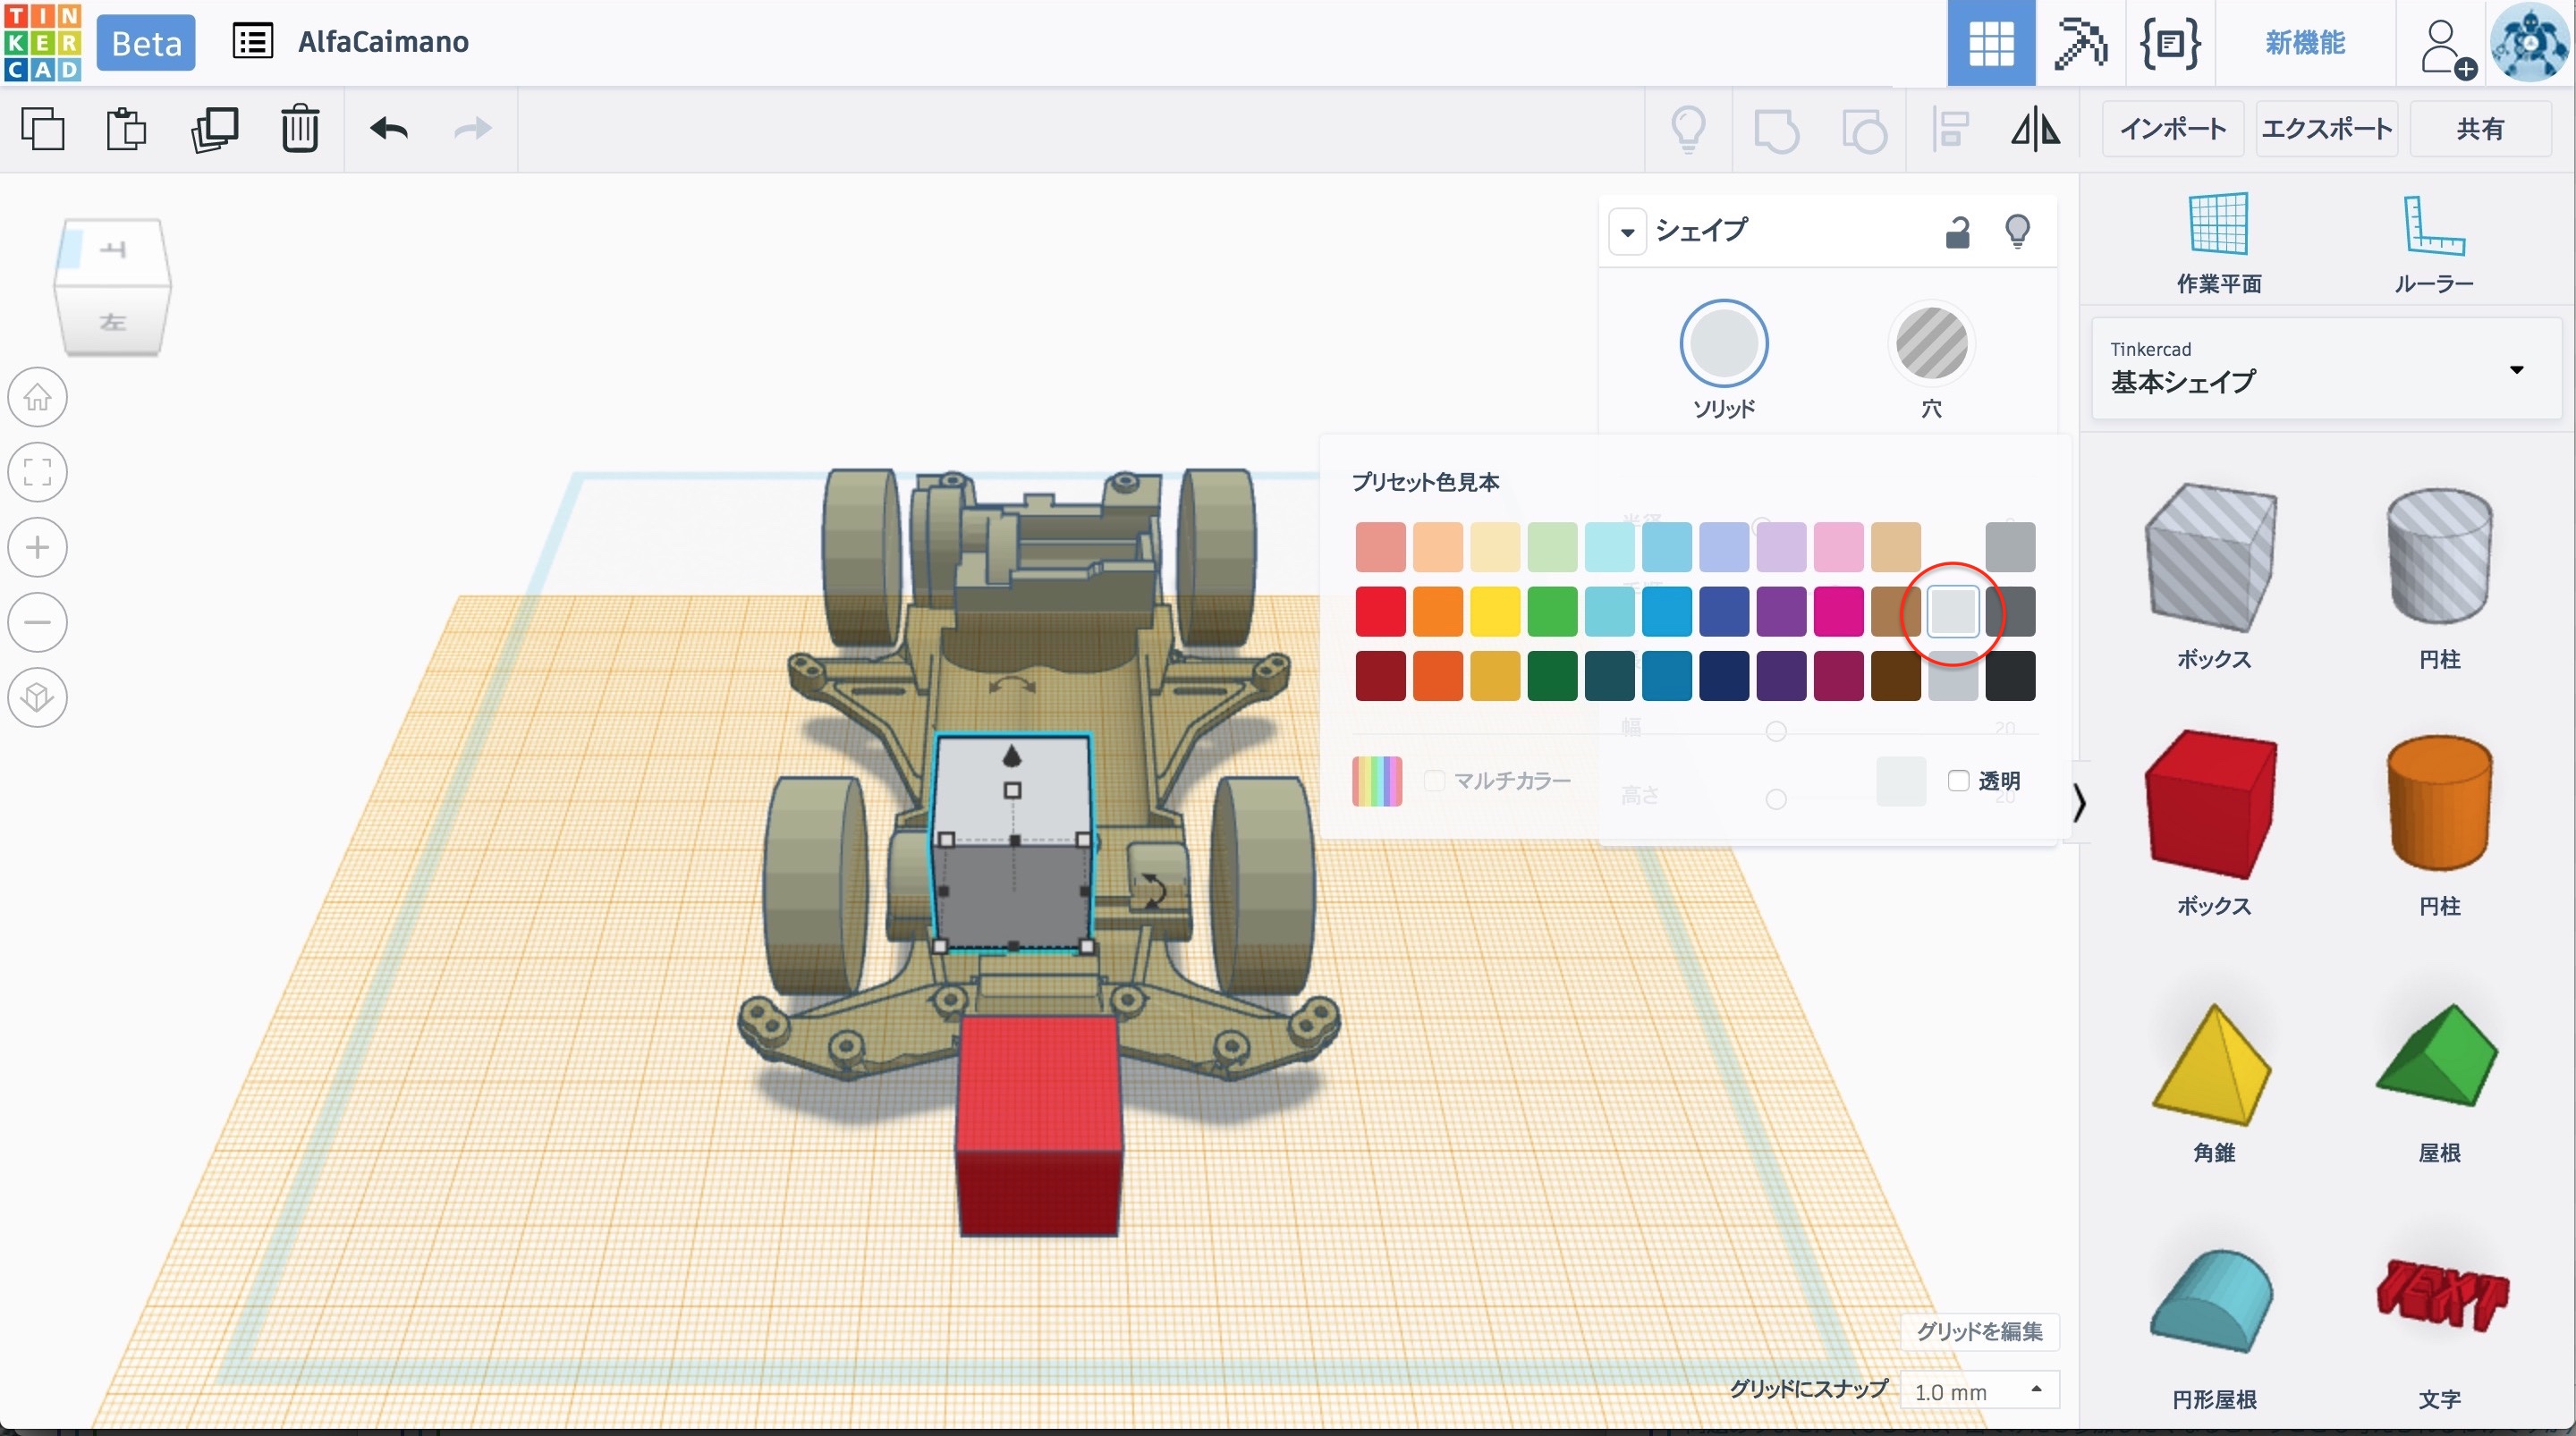Click the zoom in plus icon
Screen dimensions: 2576x1436
point(38,547)
